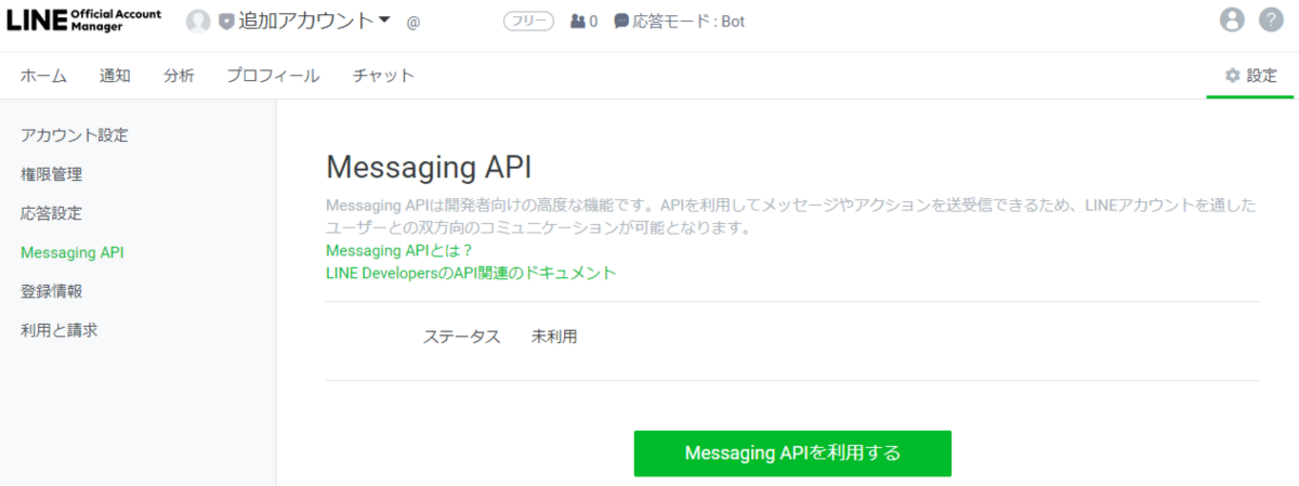The image size is (1299, 486).
Task: Open the Messaging APIとは？ link
Action: pyautogui.click(x=399, y=250)
